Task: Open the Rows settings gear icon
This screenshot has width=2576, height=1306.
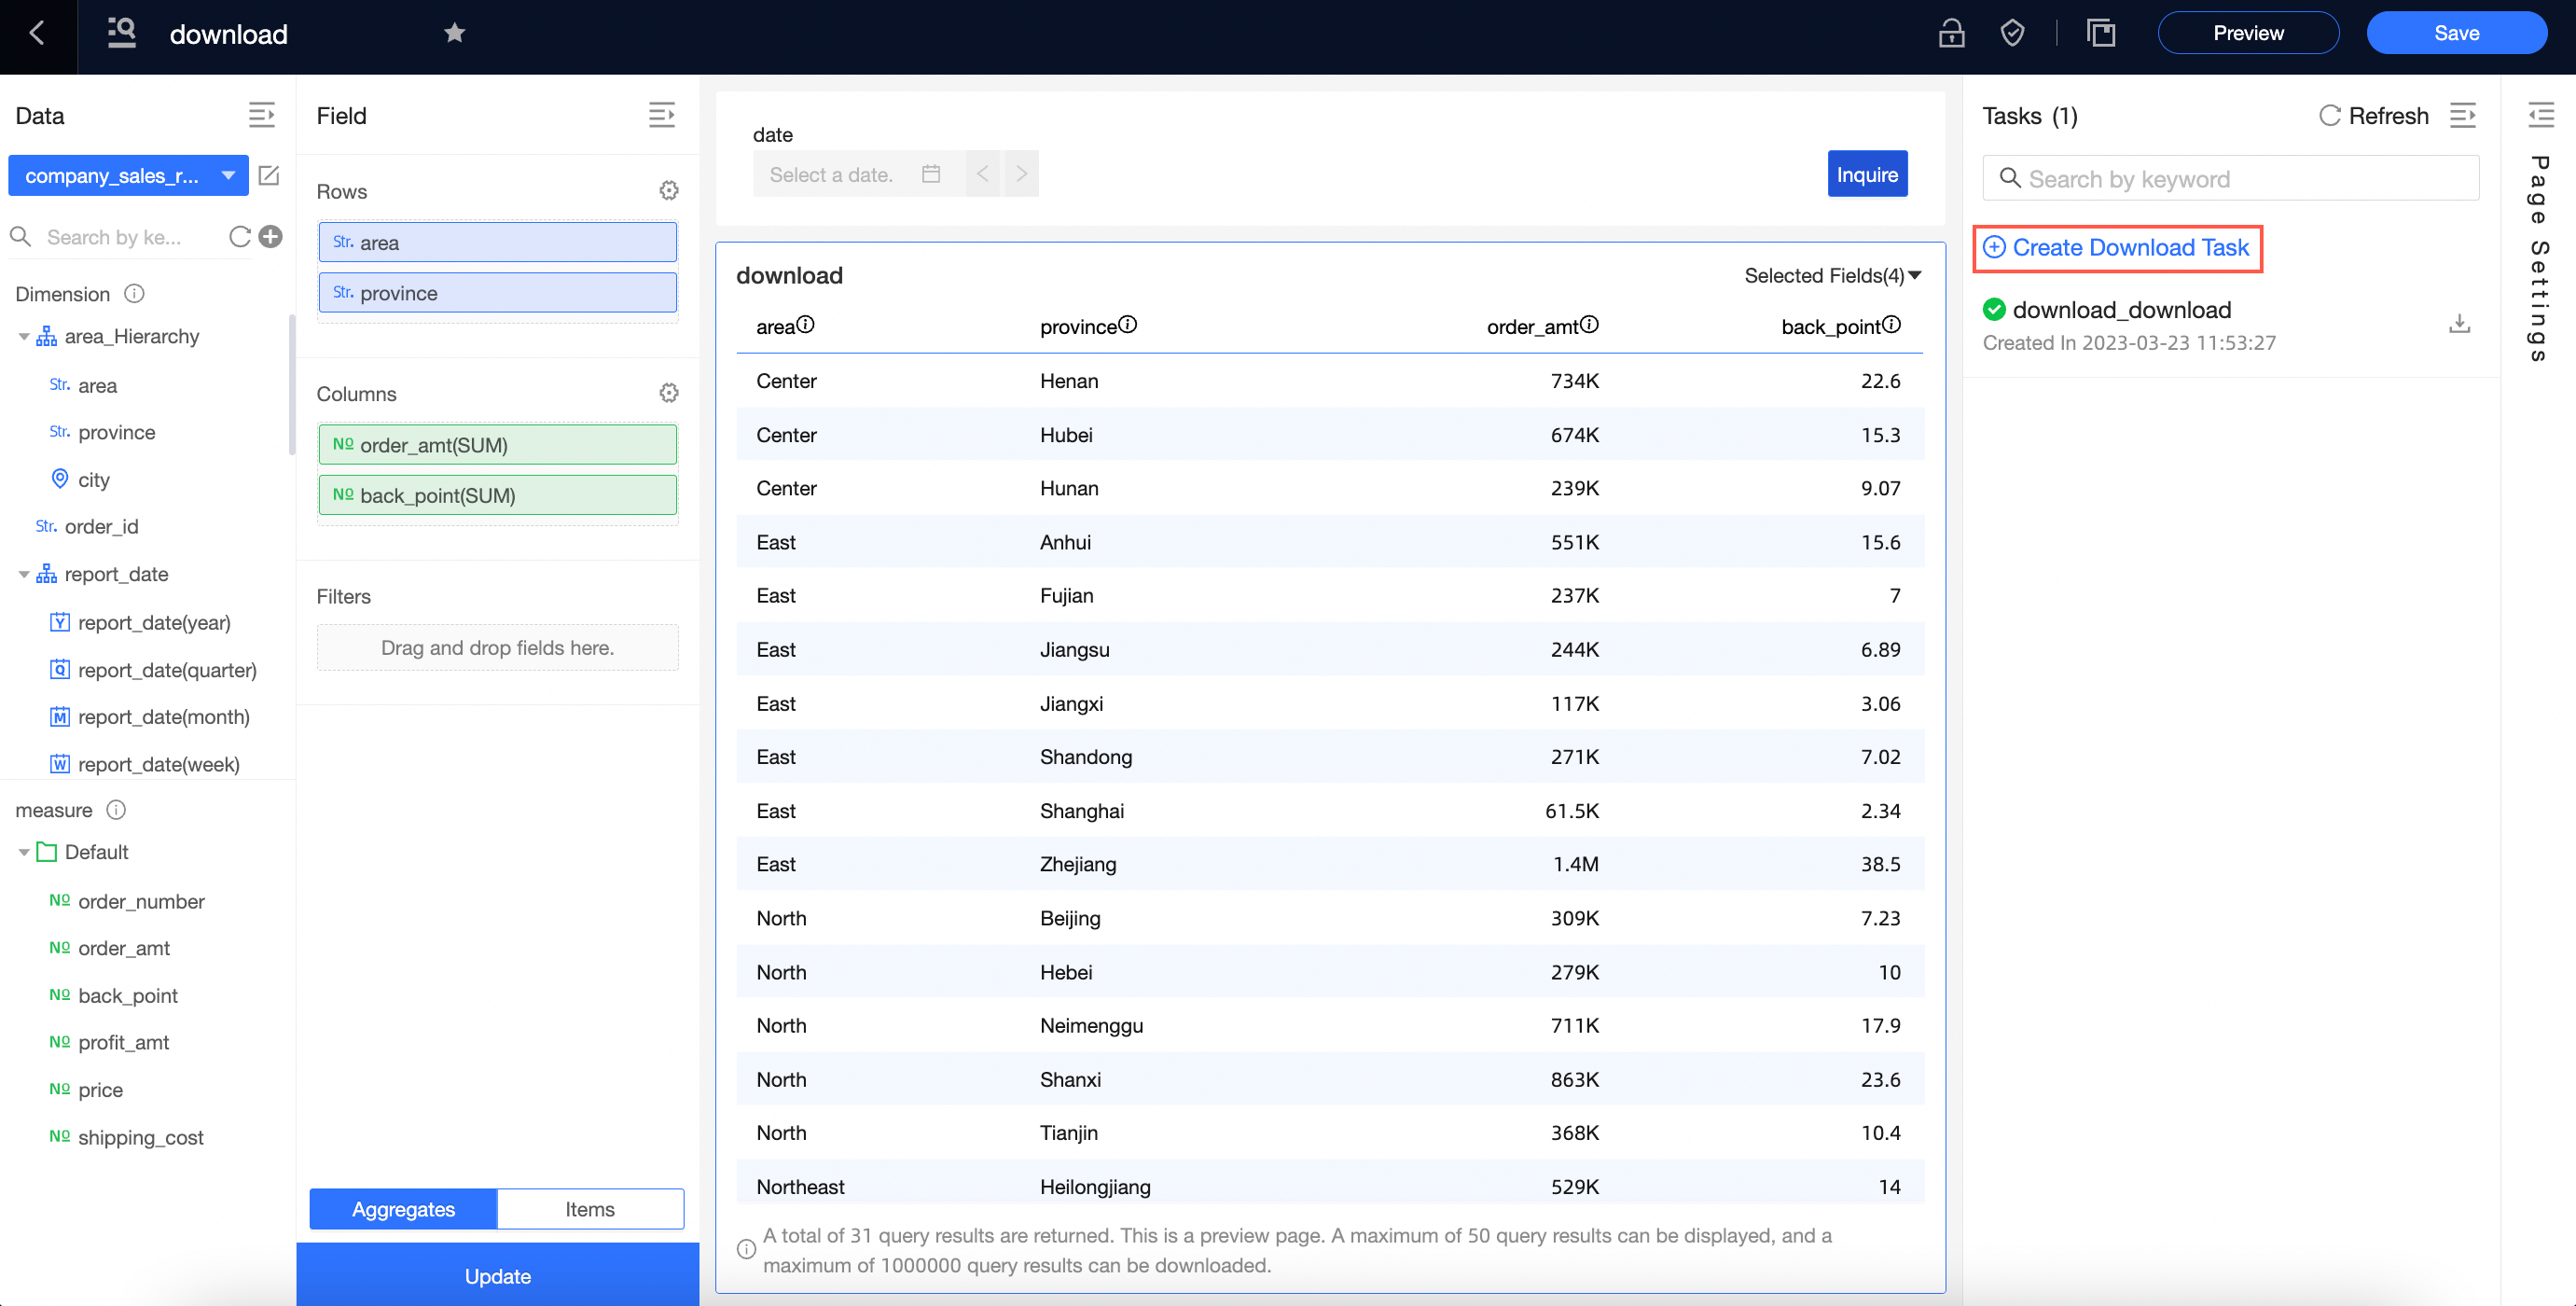Action: pos(669,190)
